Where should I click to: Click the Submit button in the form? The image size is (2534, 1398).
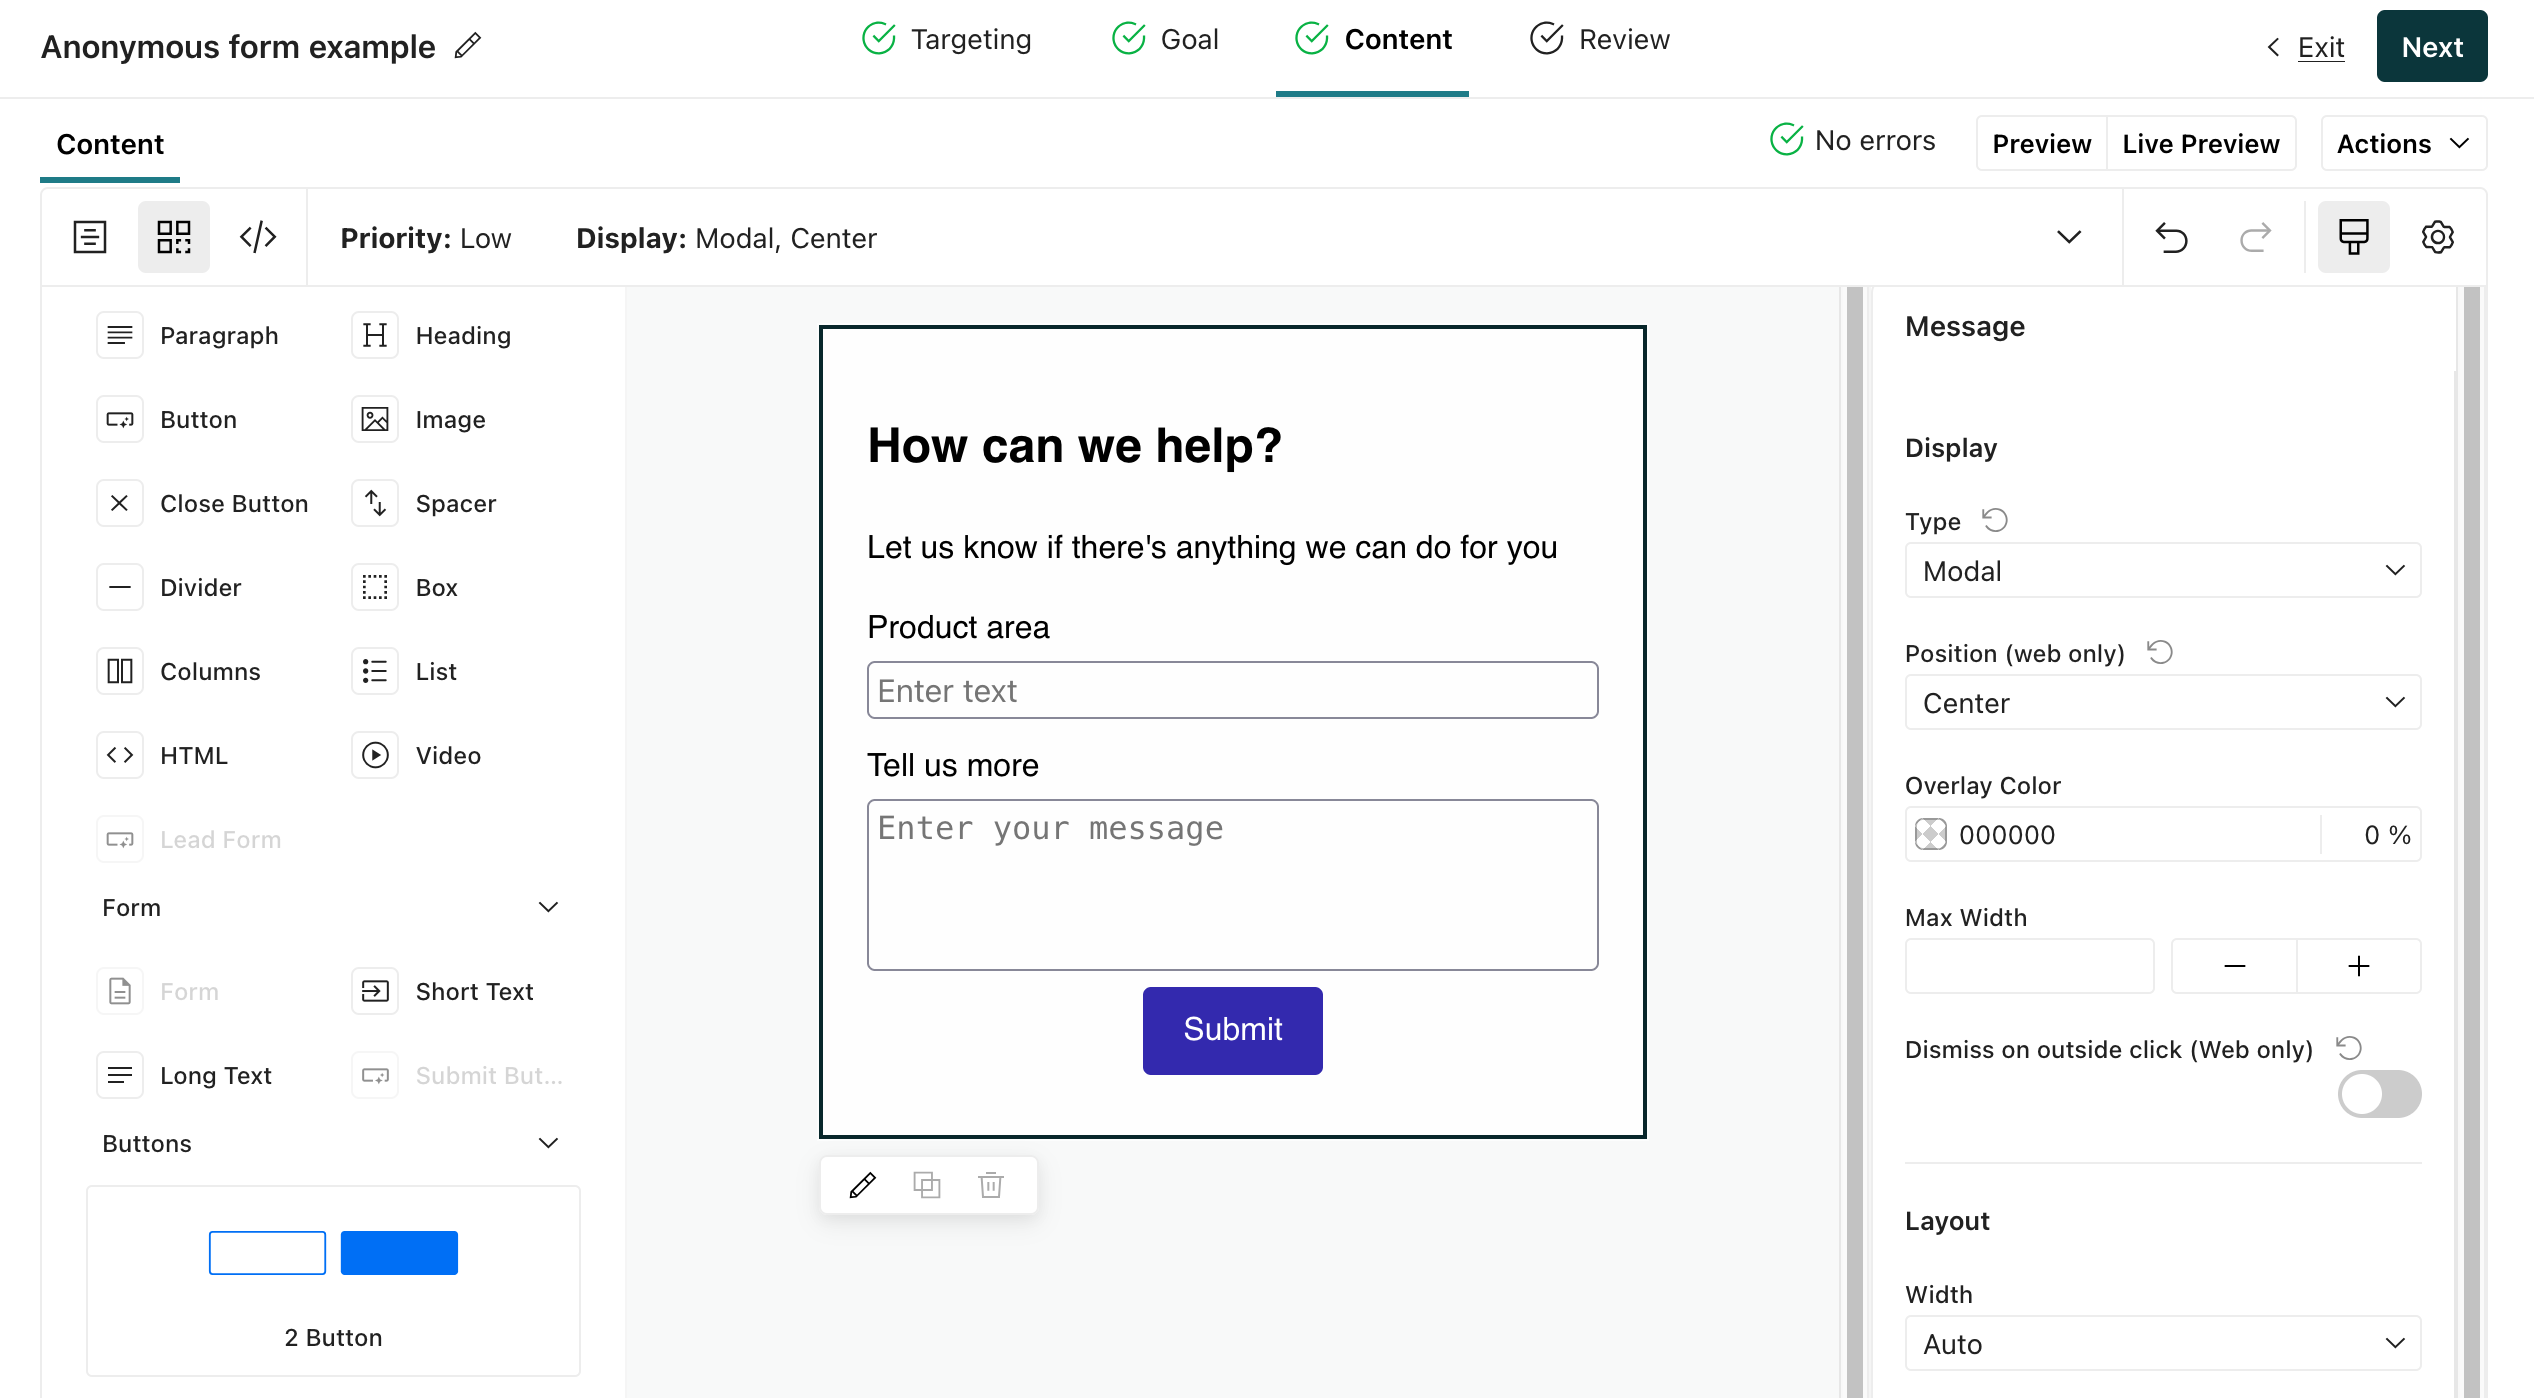pyautogui.click(x=1232, y=1030)
